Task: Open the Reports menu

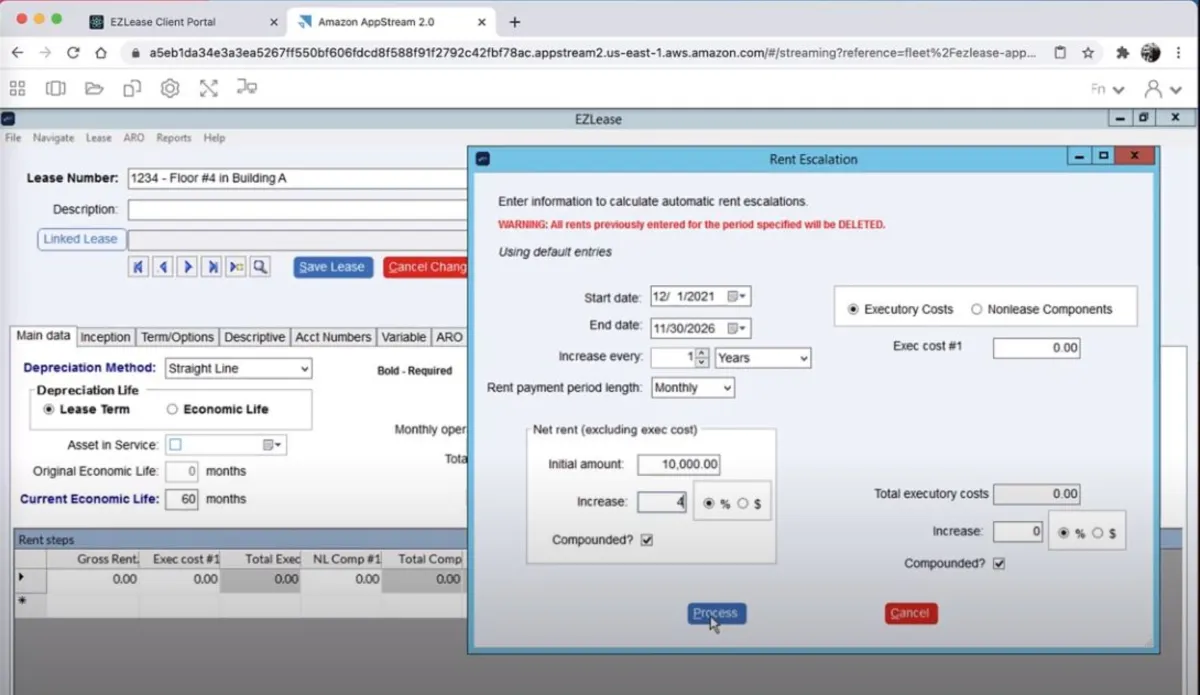Action: tap(174, 138)
